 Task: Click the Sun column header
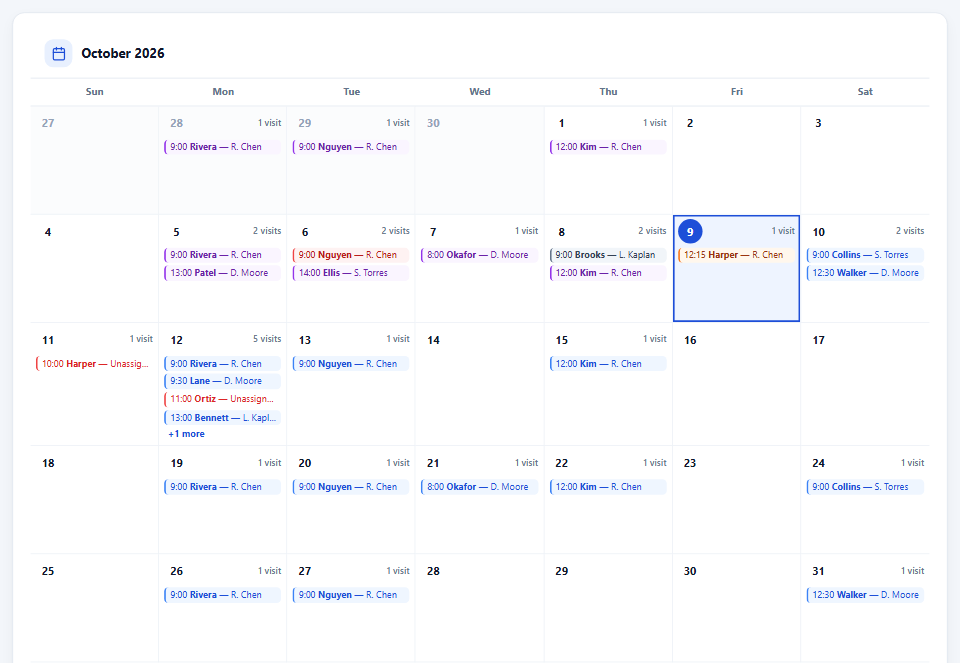(x=94, y=92)
